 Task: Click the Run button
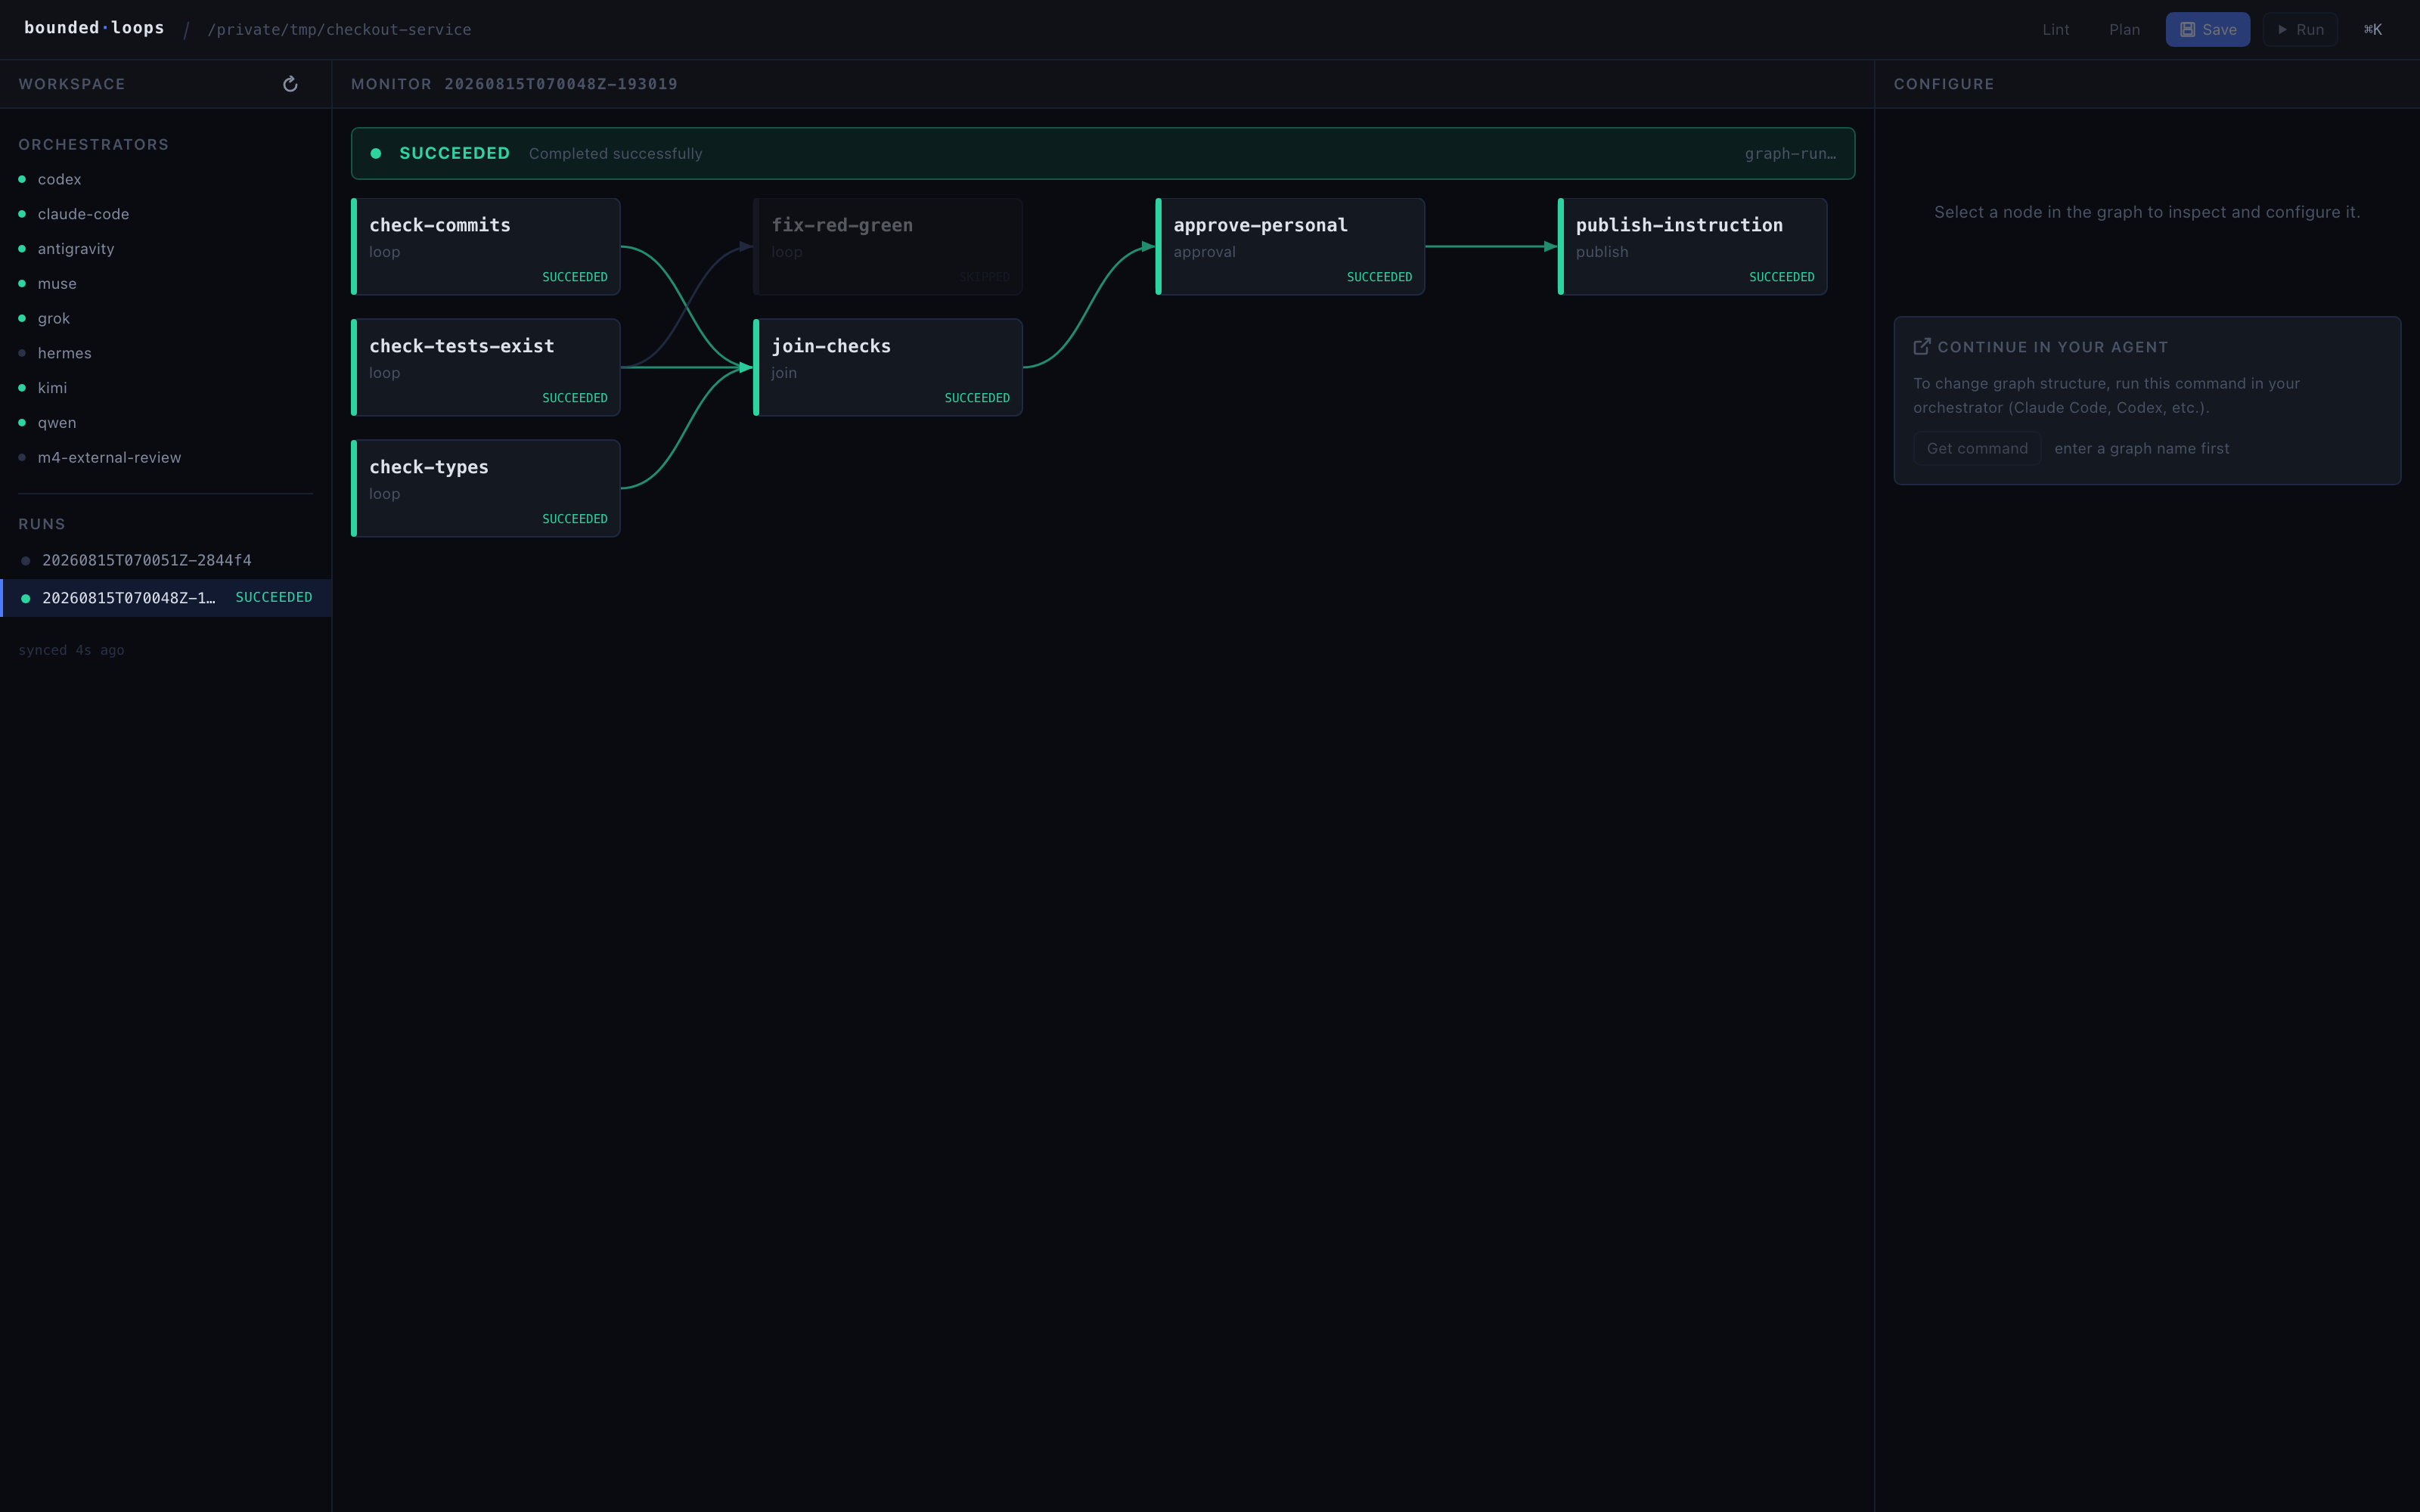click(x=2299, y=29)
